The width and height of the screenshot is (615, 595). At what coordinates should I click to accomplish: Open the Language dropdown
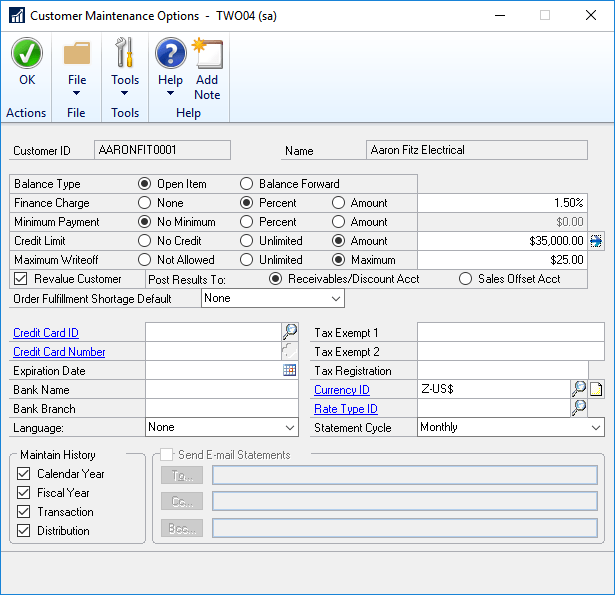[x=289, y=427]
